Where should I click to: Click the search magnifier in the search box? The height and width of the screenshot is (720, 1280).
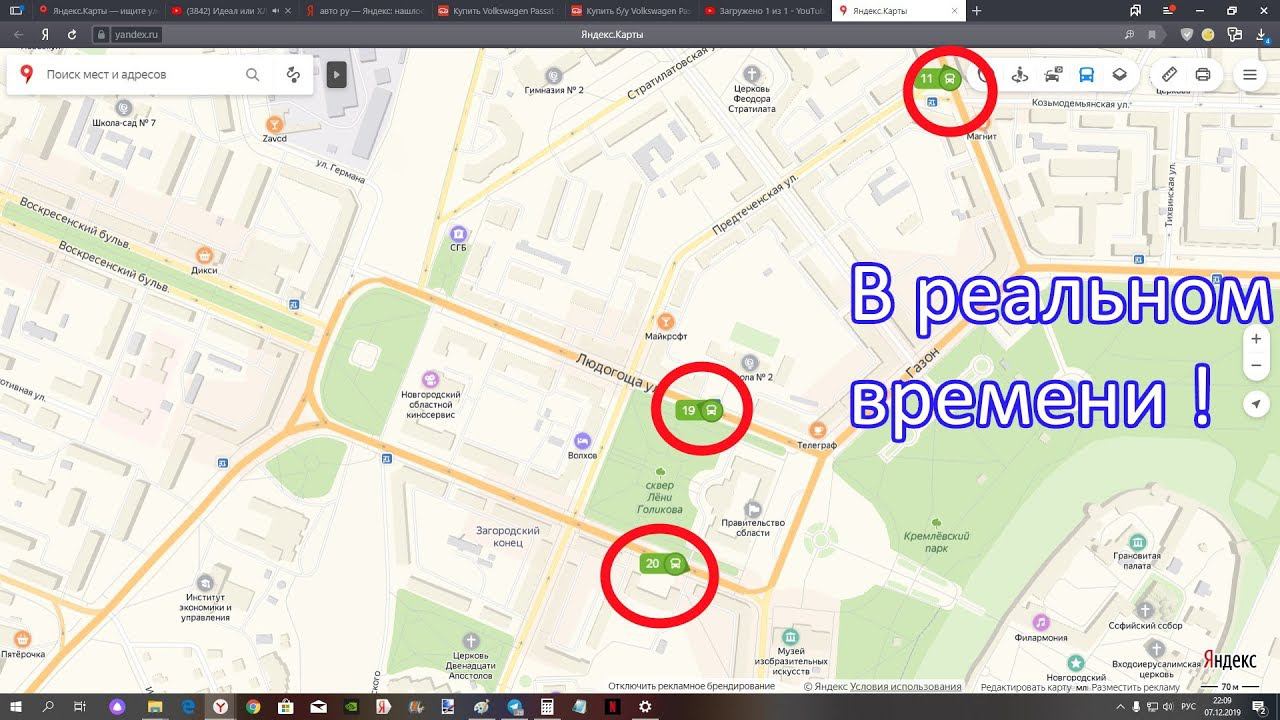[253, 74]
